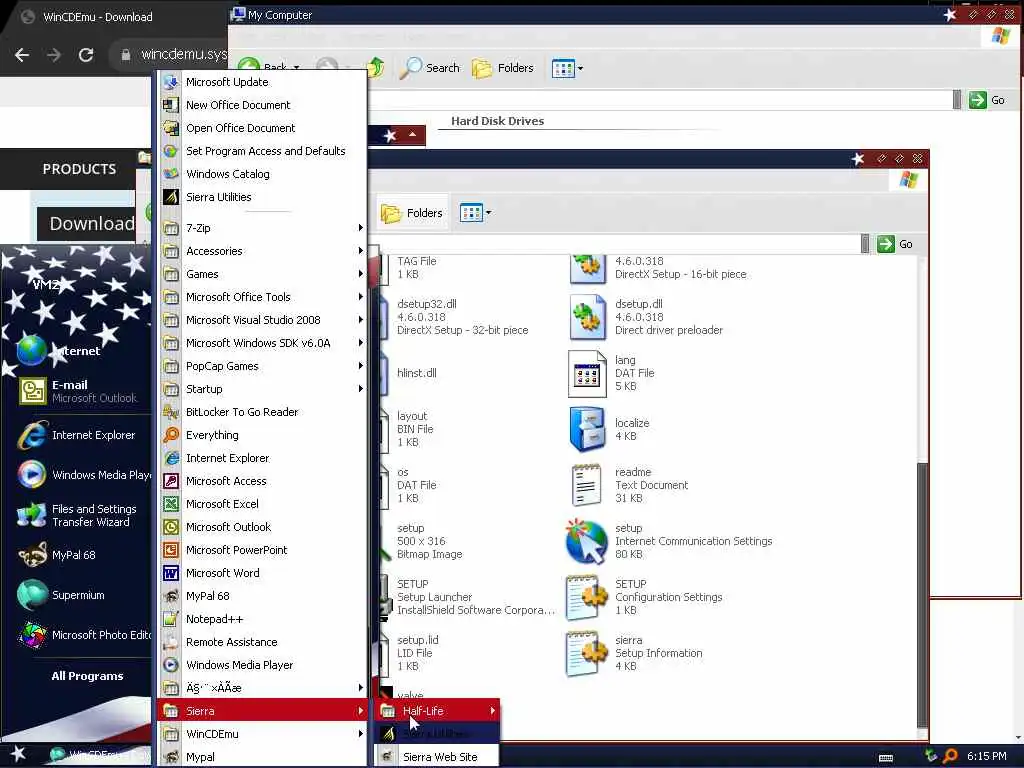Select the dsetup.dll file icon

pos(586,317)
